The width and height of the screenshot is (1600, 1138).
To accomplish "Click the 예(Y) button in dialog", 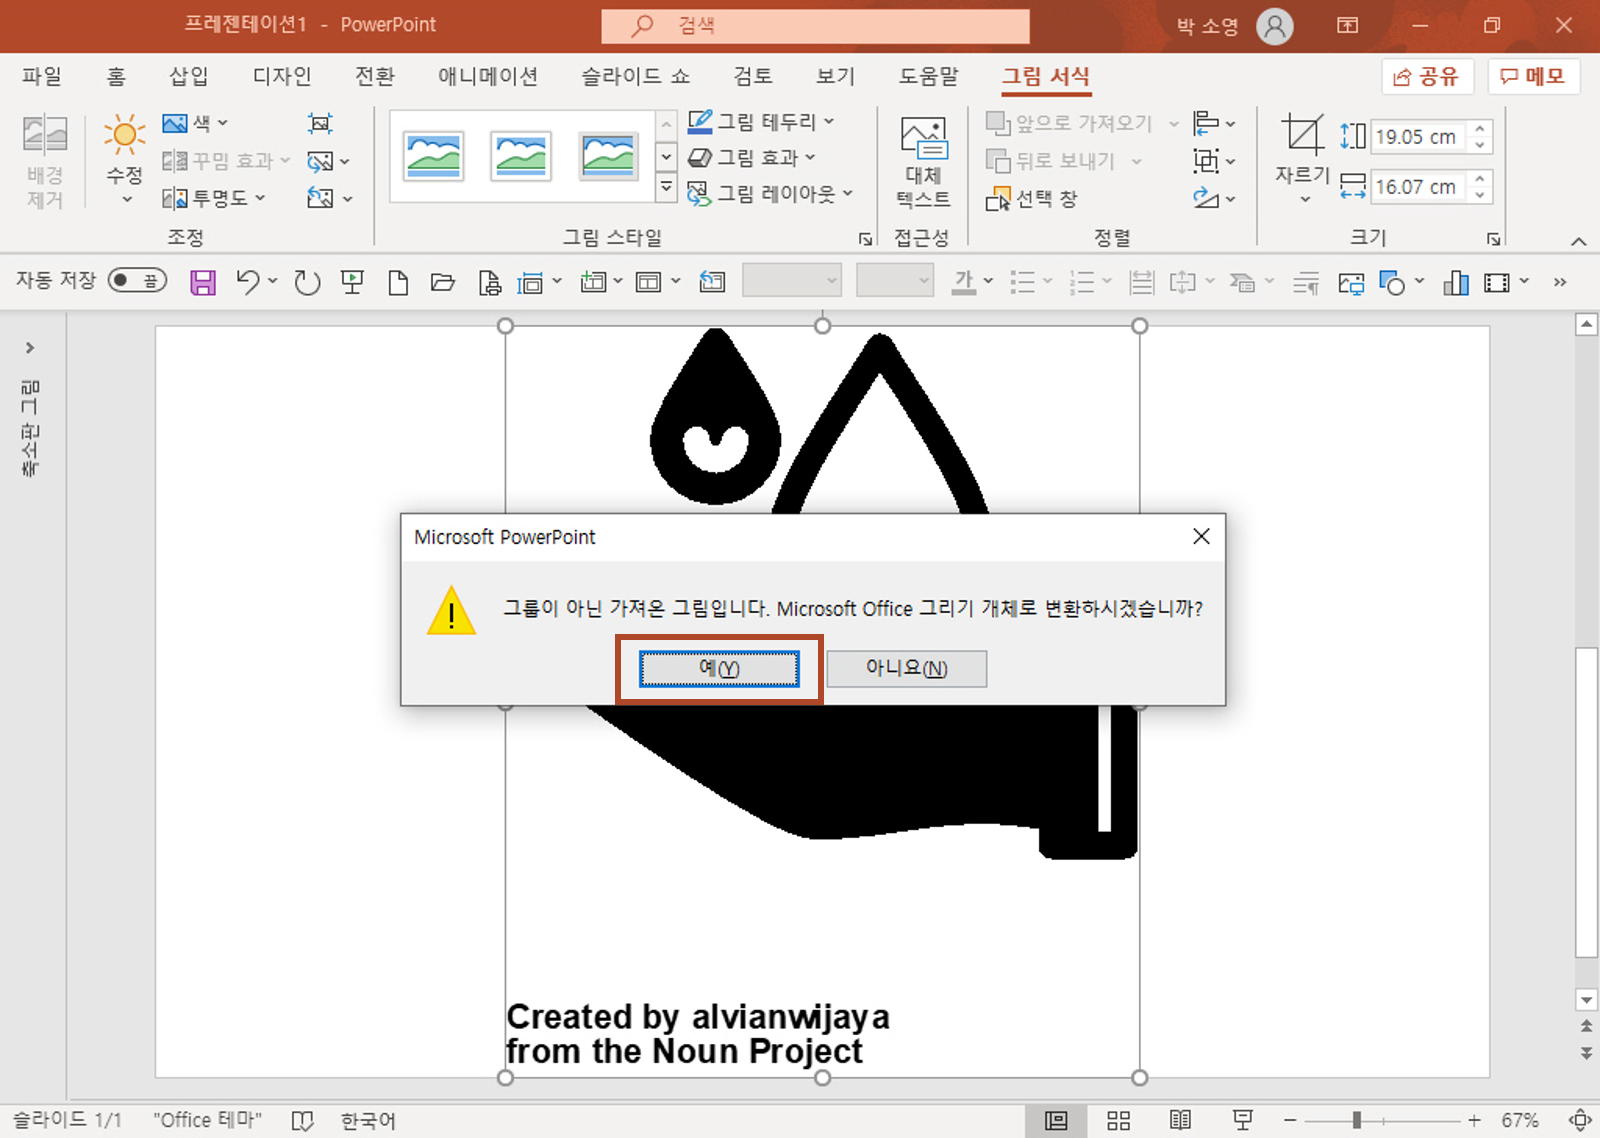I will 719,668.
